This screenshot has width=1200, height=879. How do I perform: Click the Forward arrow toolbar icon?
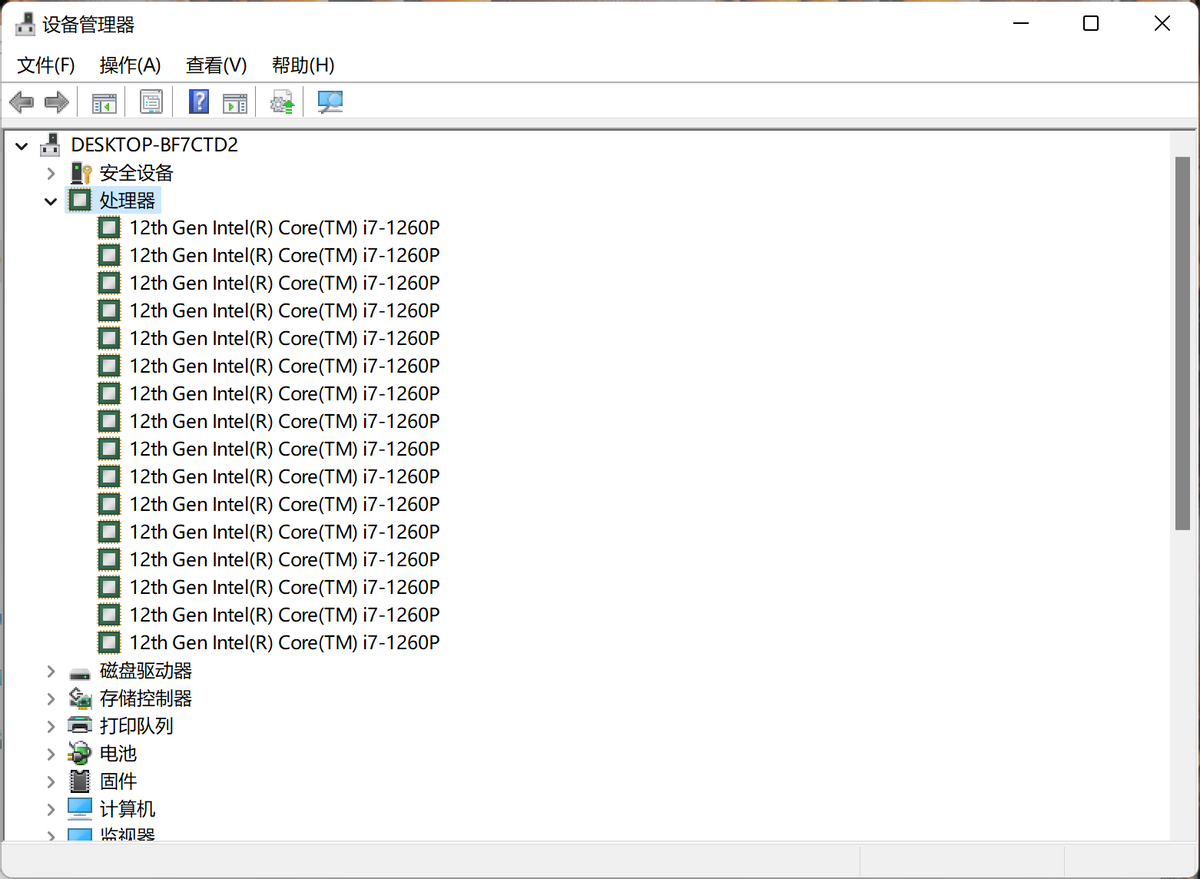pyautogui.click(x=57, y=102)
